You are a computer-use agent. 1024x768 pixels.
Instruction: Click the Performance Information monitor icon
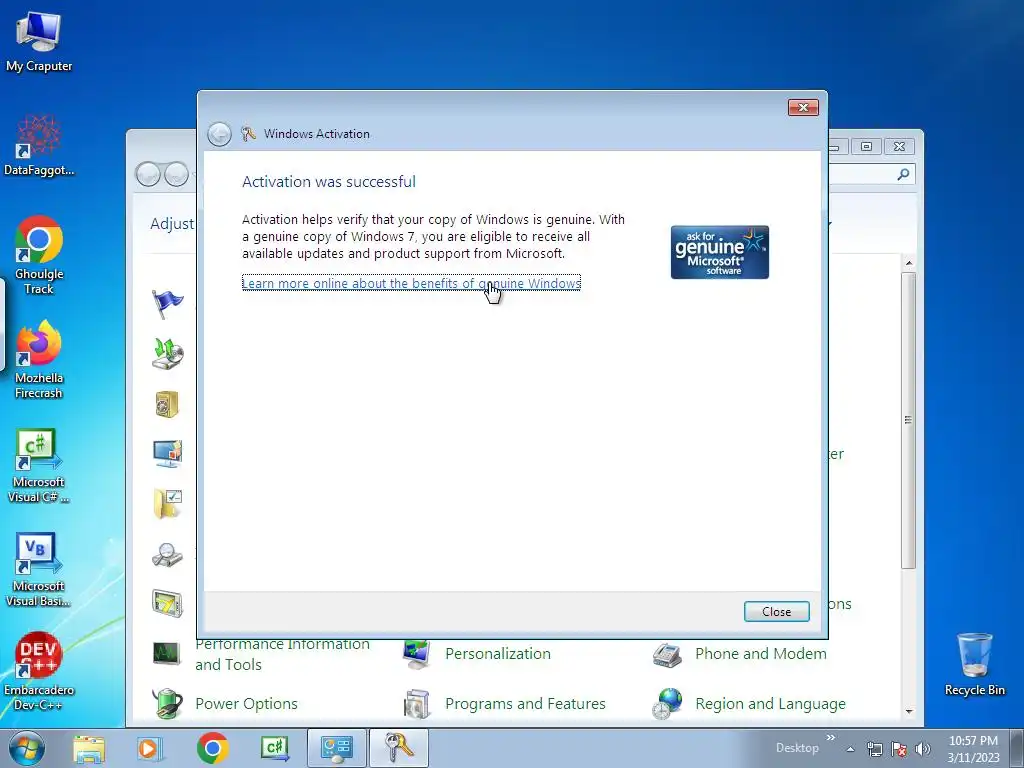[x=167, y=653]
